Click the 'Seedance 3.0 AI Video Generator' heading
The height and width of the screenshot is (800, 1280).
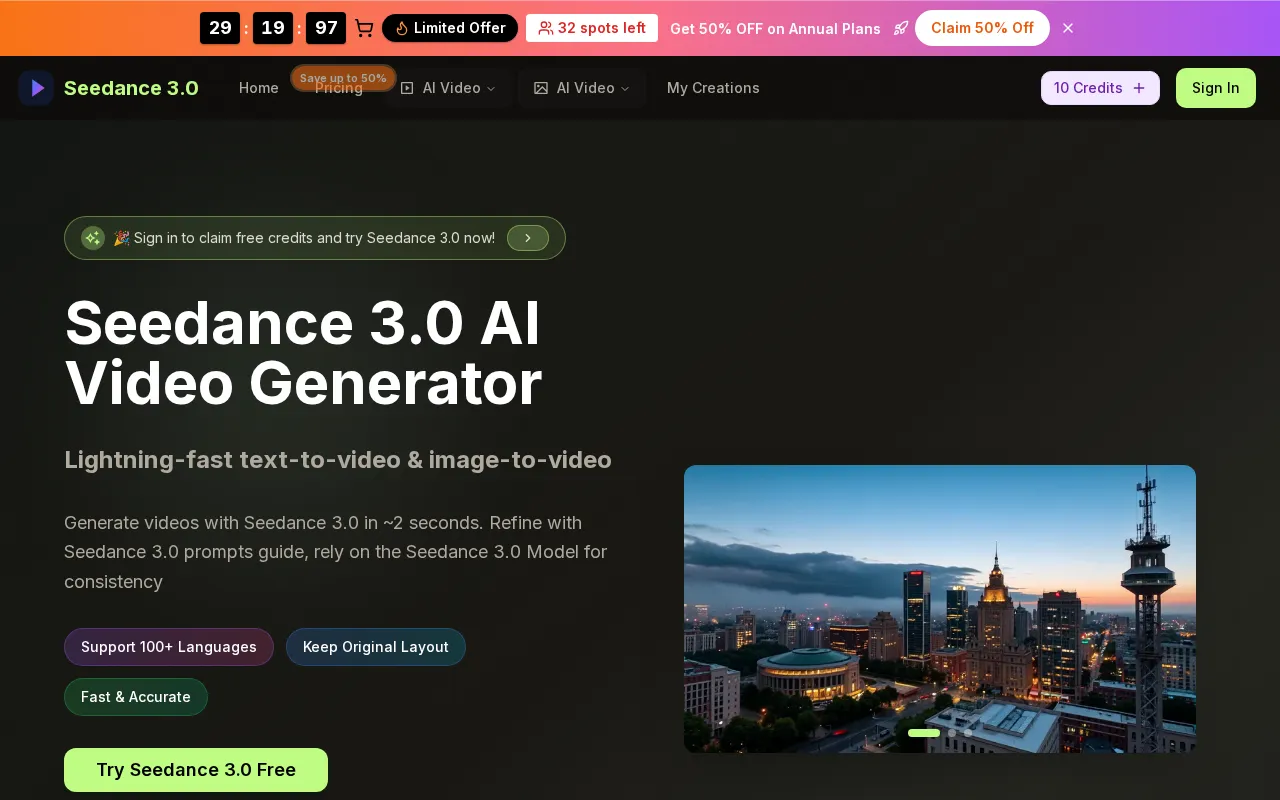303,353
